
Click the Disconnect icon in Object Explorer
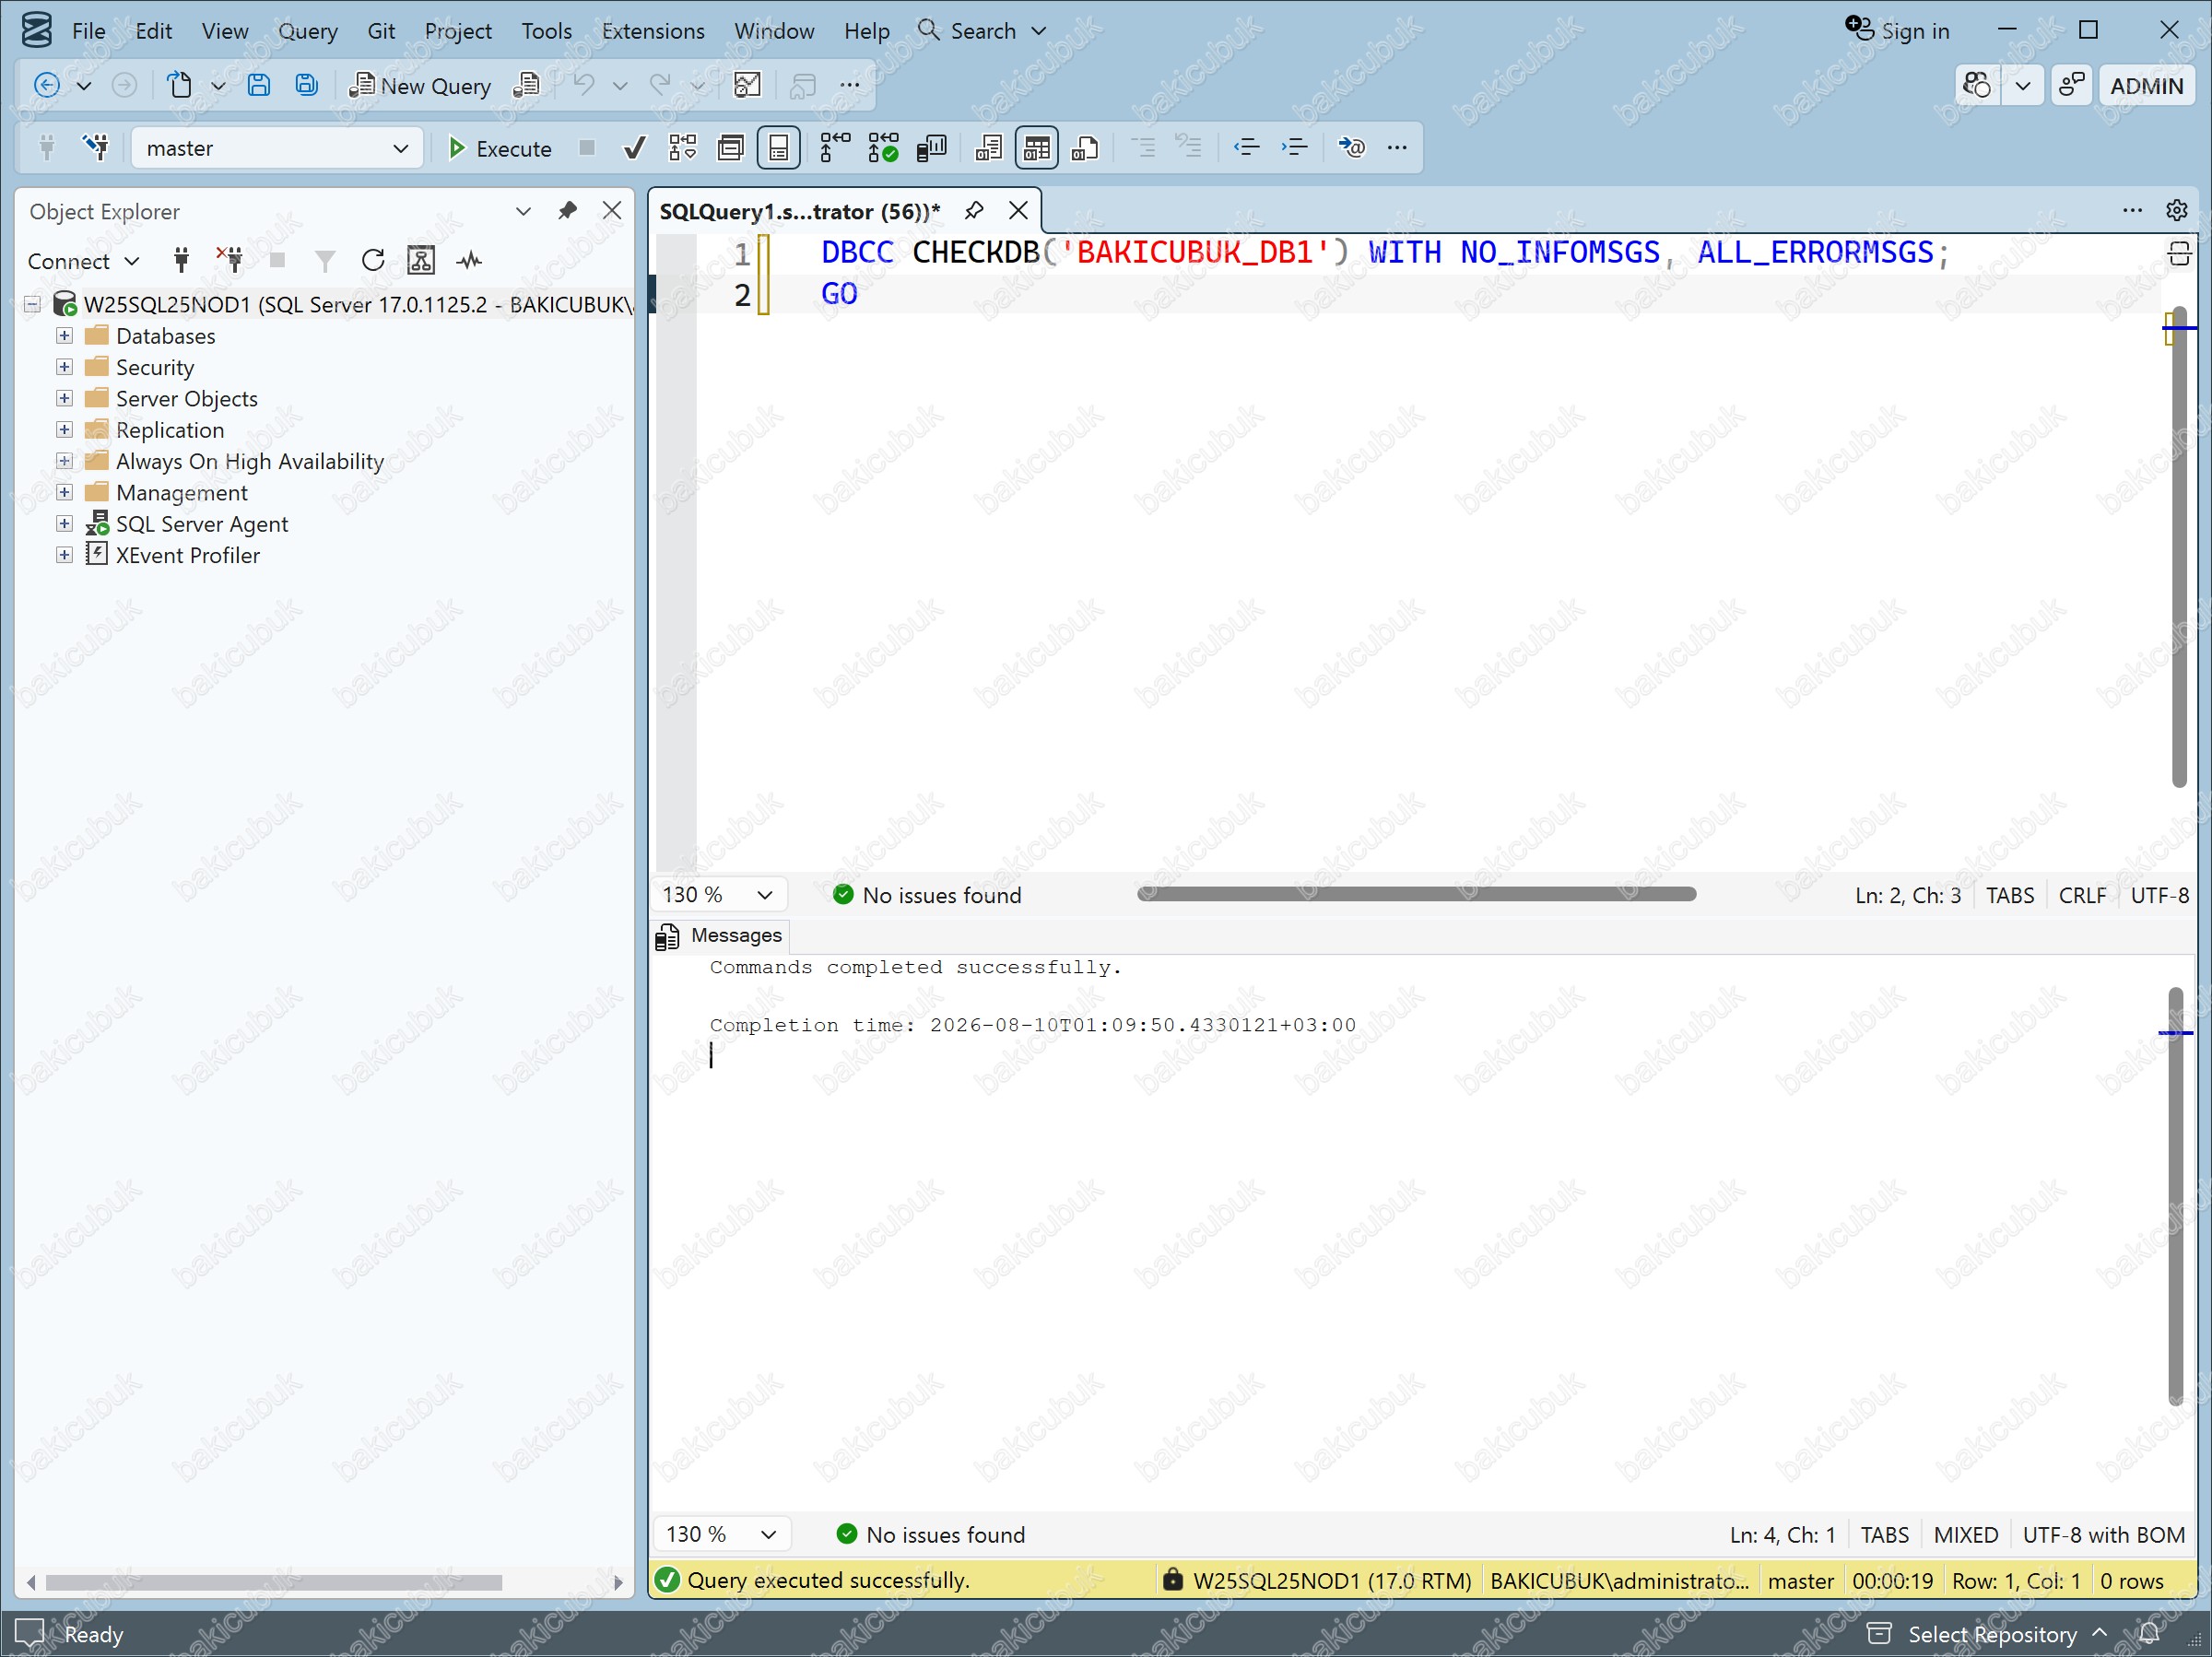click(230, 261)
